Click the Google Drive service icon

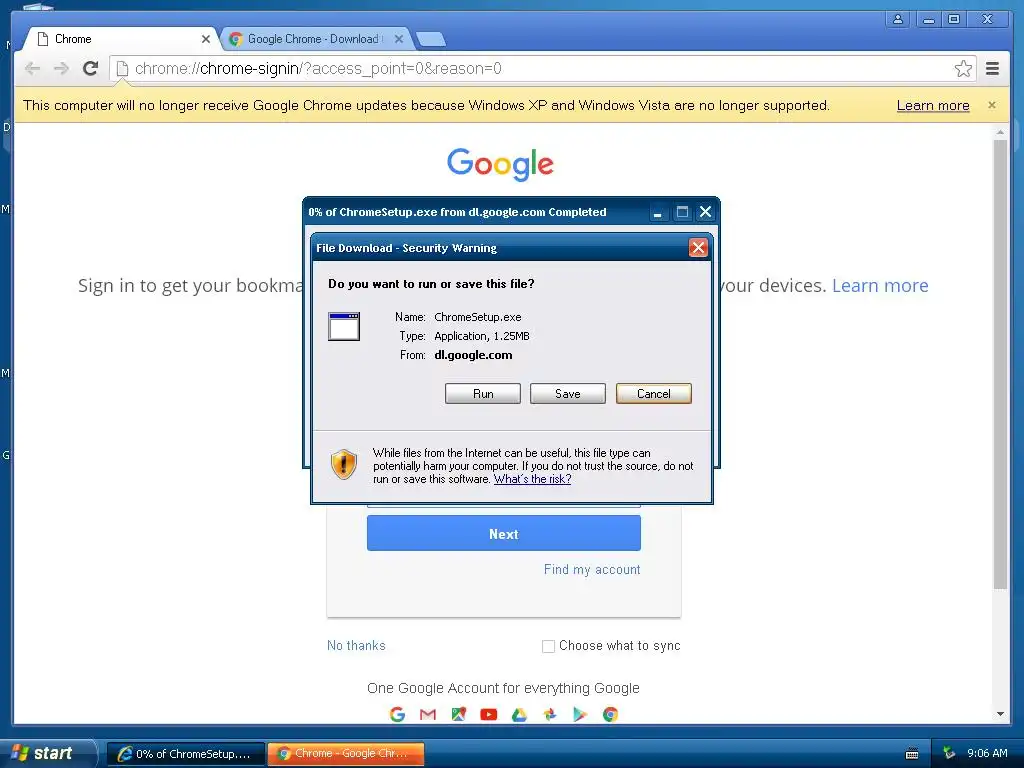519,714
